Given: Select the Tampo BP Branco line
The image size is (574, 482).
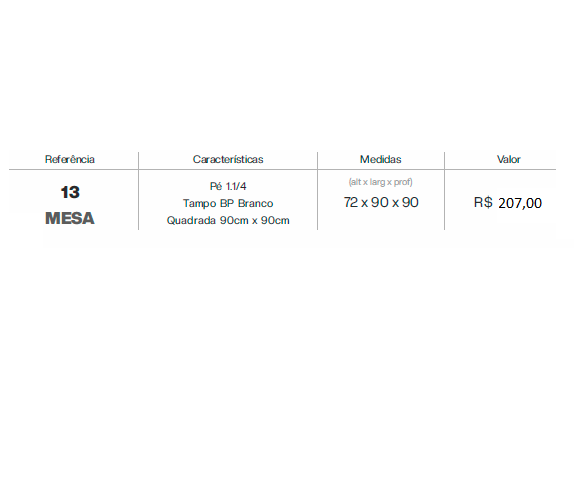Looking at the screenshot, I should pos(228,203).
